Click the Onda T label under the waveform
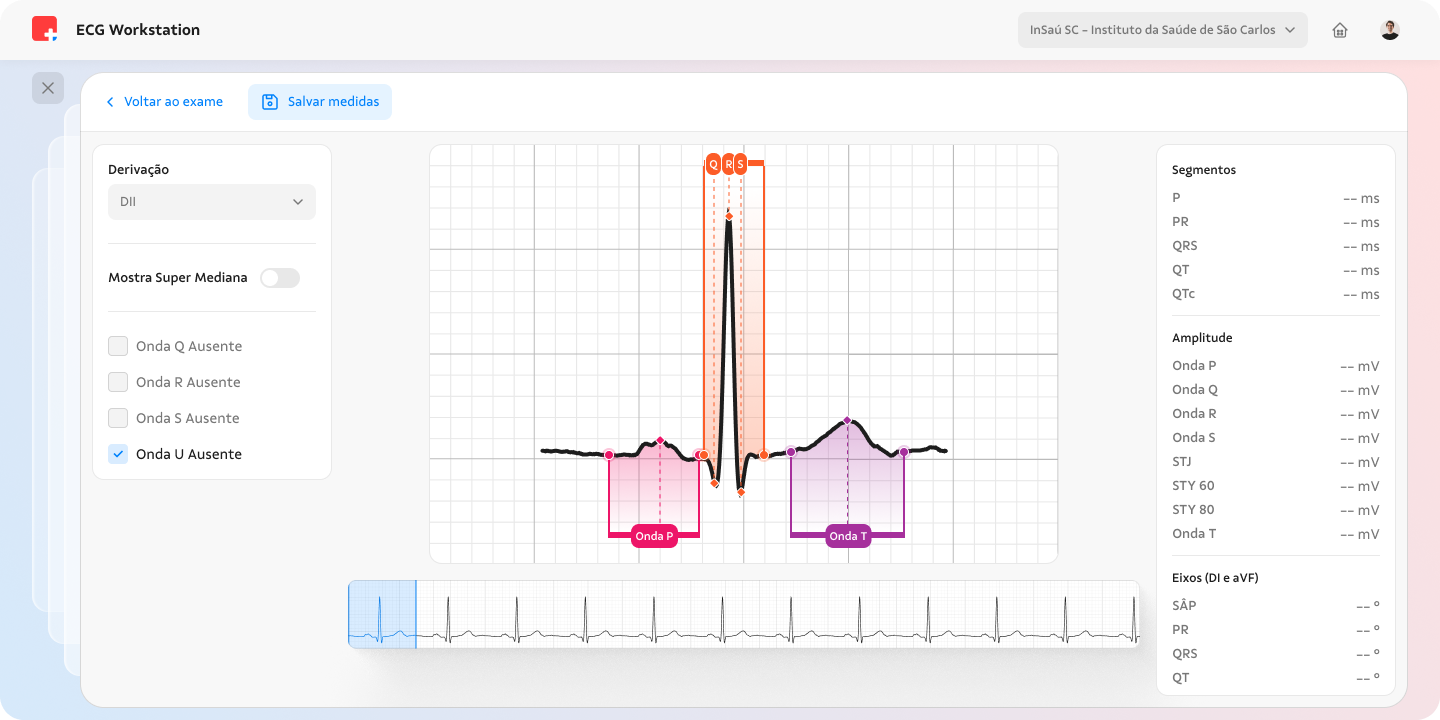The width and height of the screenshot is (1440, 720). (x=847, y=536)
